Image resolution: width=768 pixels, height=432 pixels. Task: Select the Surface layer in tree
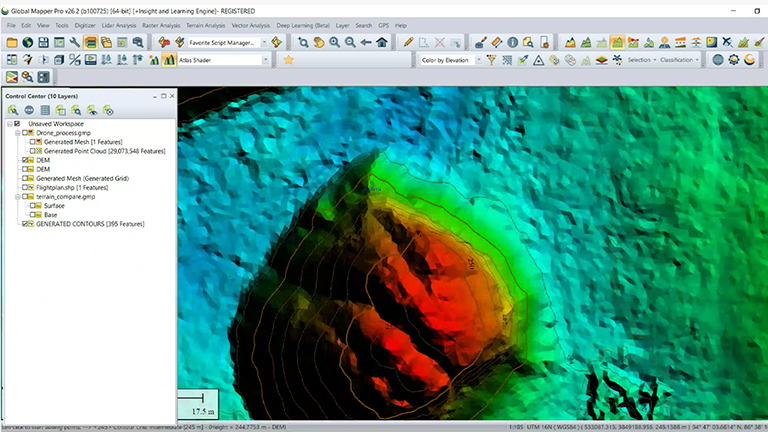pyautogui.click(x=54, y=206)
